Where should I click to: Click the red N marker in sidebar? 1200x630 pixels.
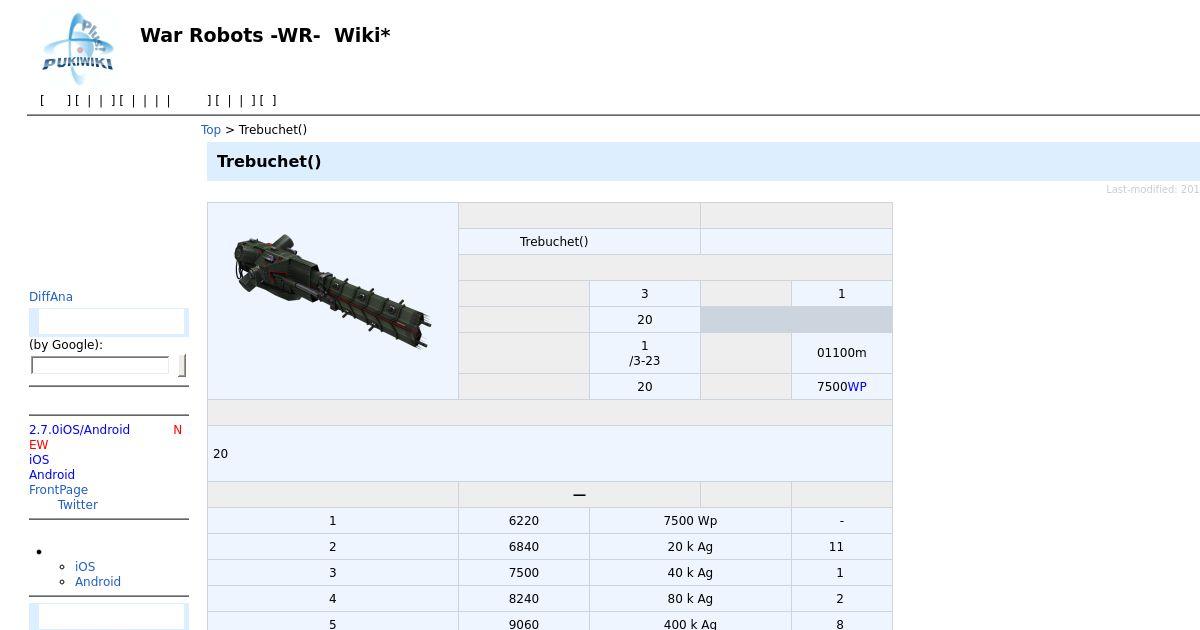pyautogui.click(x=177, y=430)
